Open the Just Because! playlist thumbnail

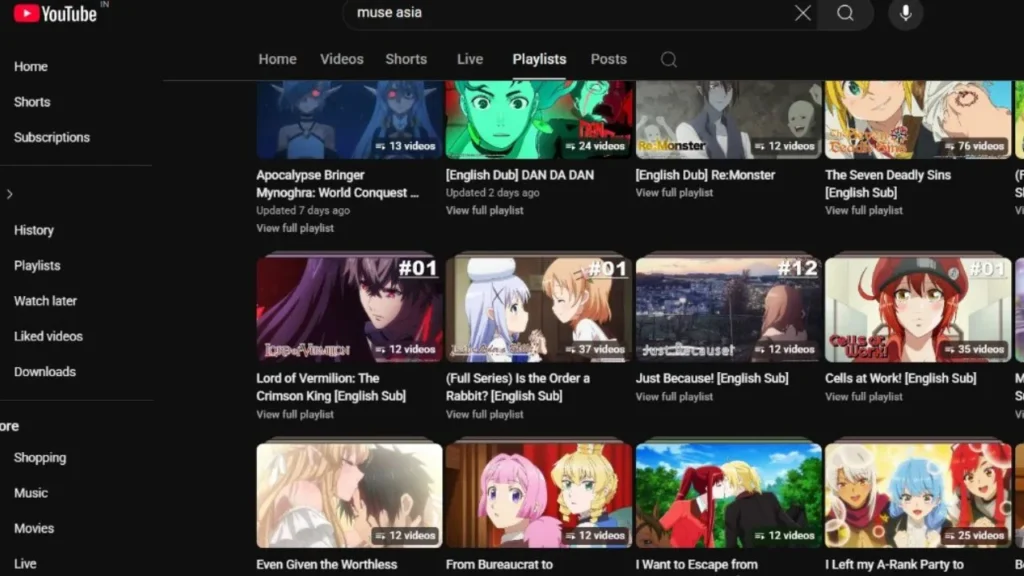[728, 308]
